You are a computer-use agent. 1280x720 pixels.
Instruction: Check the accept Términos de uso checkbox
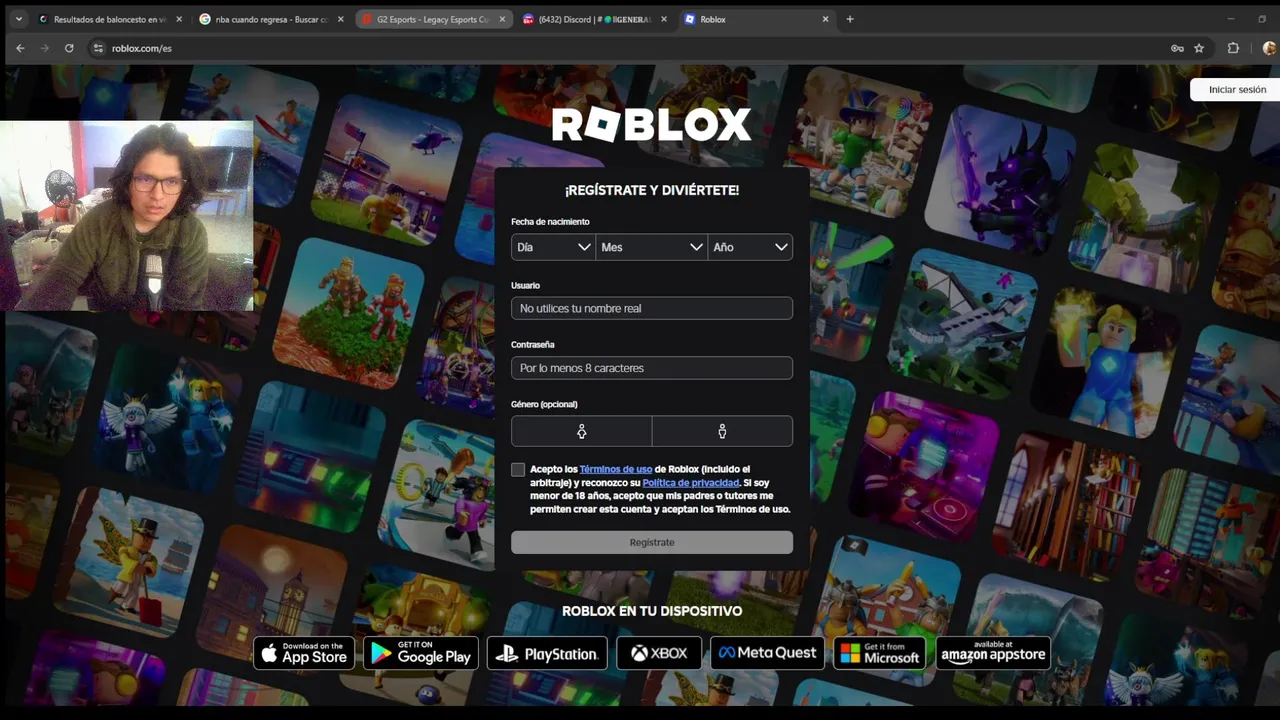tap(518, 469)
